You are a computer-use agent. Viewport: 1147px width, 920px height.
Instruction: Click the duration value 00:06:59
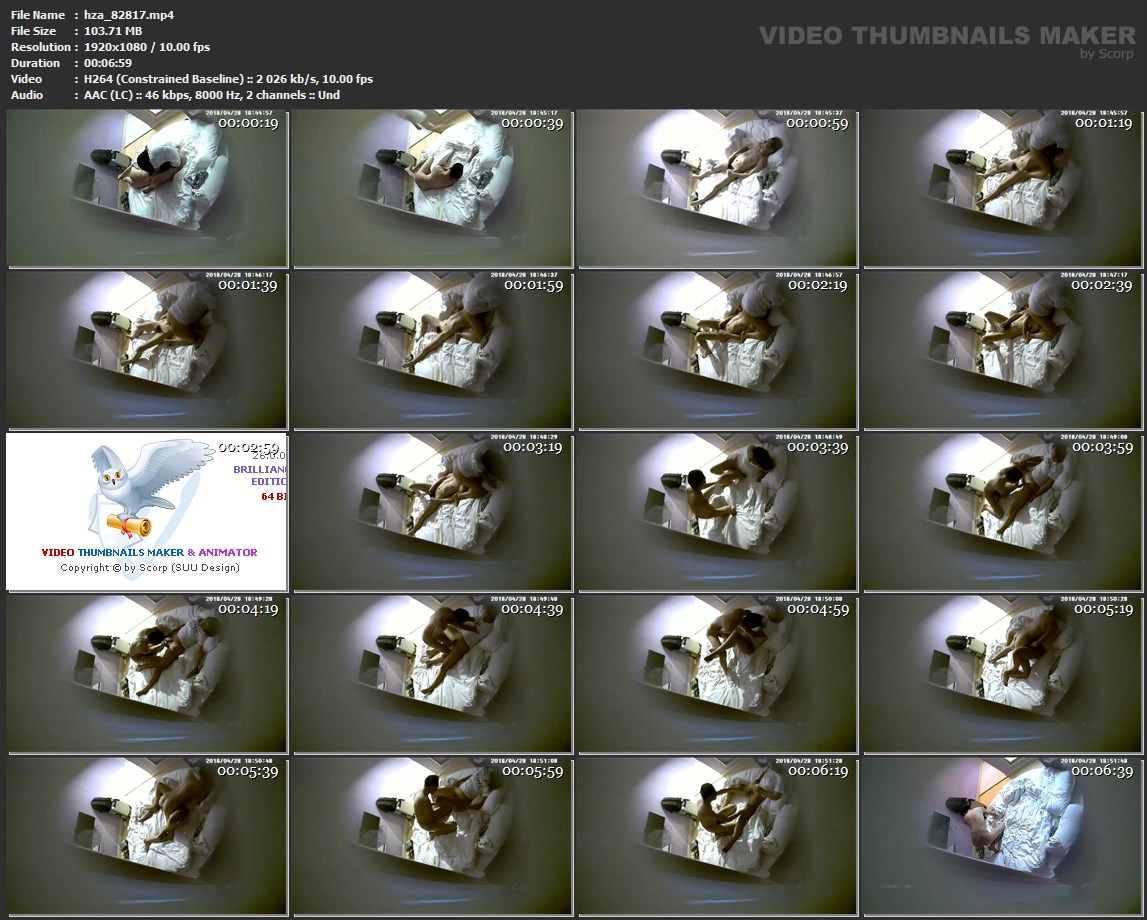point(108,63)
